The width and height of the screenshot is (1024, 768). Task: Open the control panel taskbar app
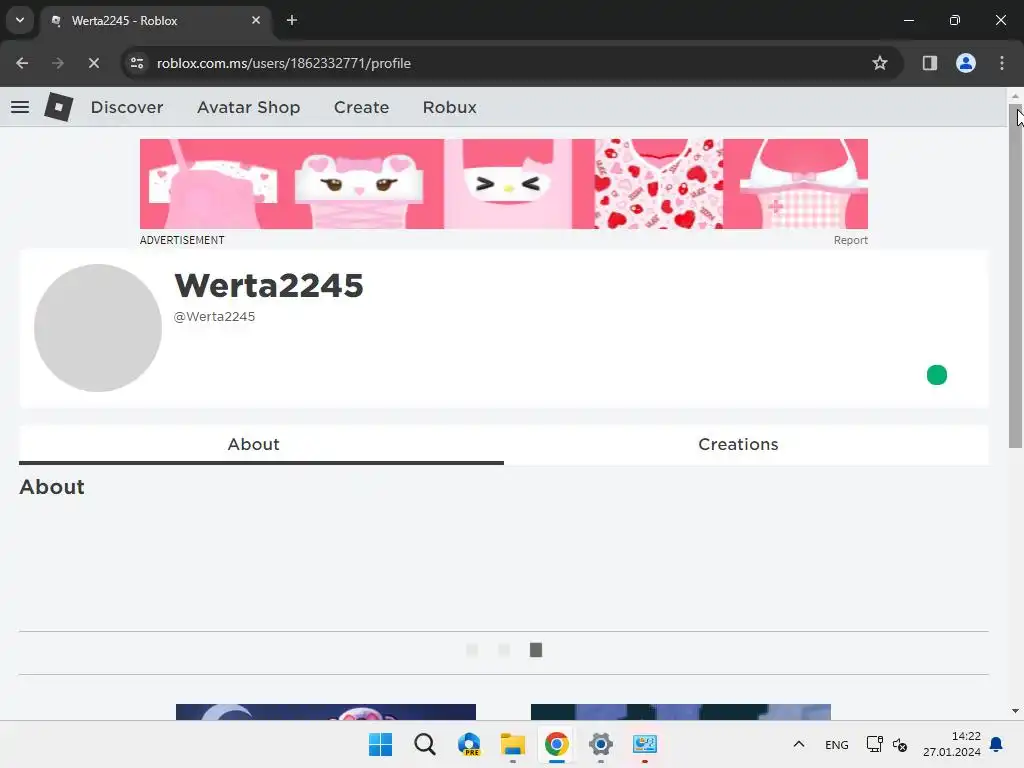tap(645, 744)
